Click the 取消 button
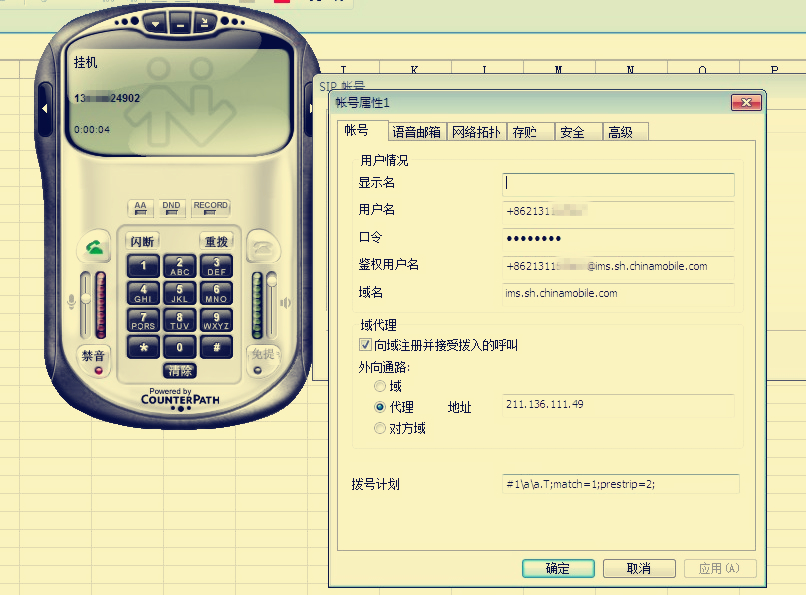This screenshot has height=595, width=806. 639,568
